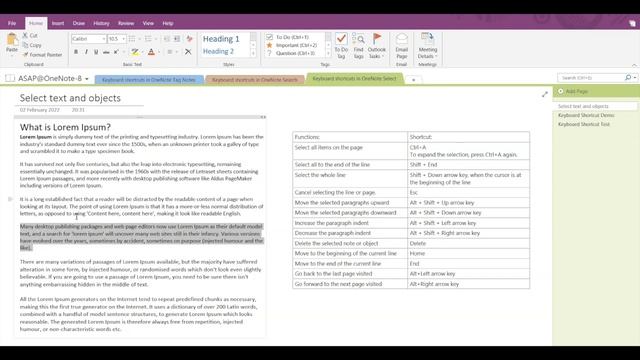Create a new section with plus tab
Image resolution: width=640 pixels, height=360 pixels.
(x=413, y=80)
